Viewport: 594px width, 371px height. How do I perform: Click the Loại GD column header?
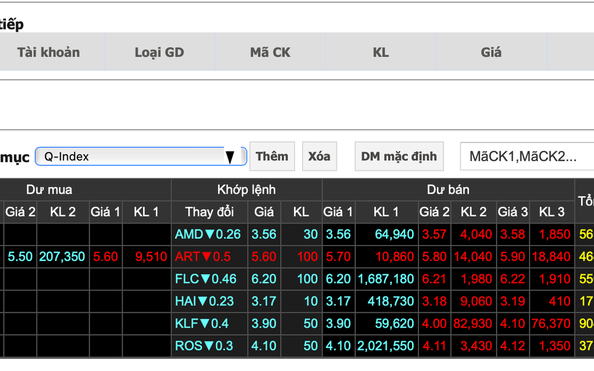[x=159, y=52]
